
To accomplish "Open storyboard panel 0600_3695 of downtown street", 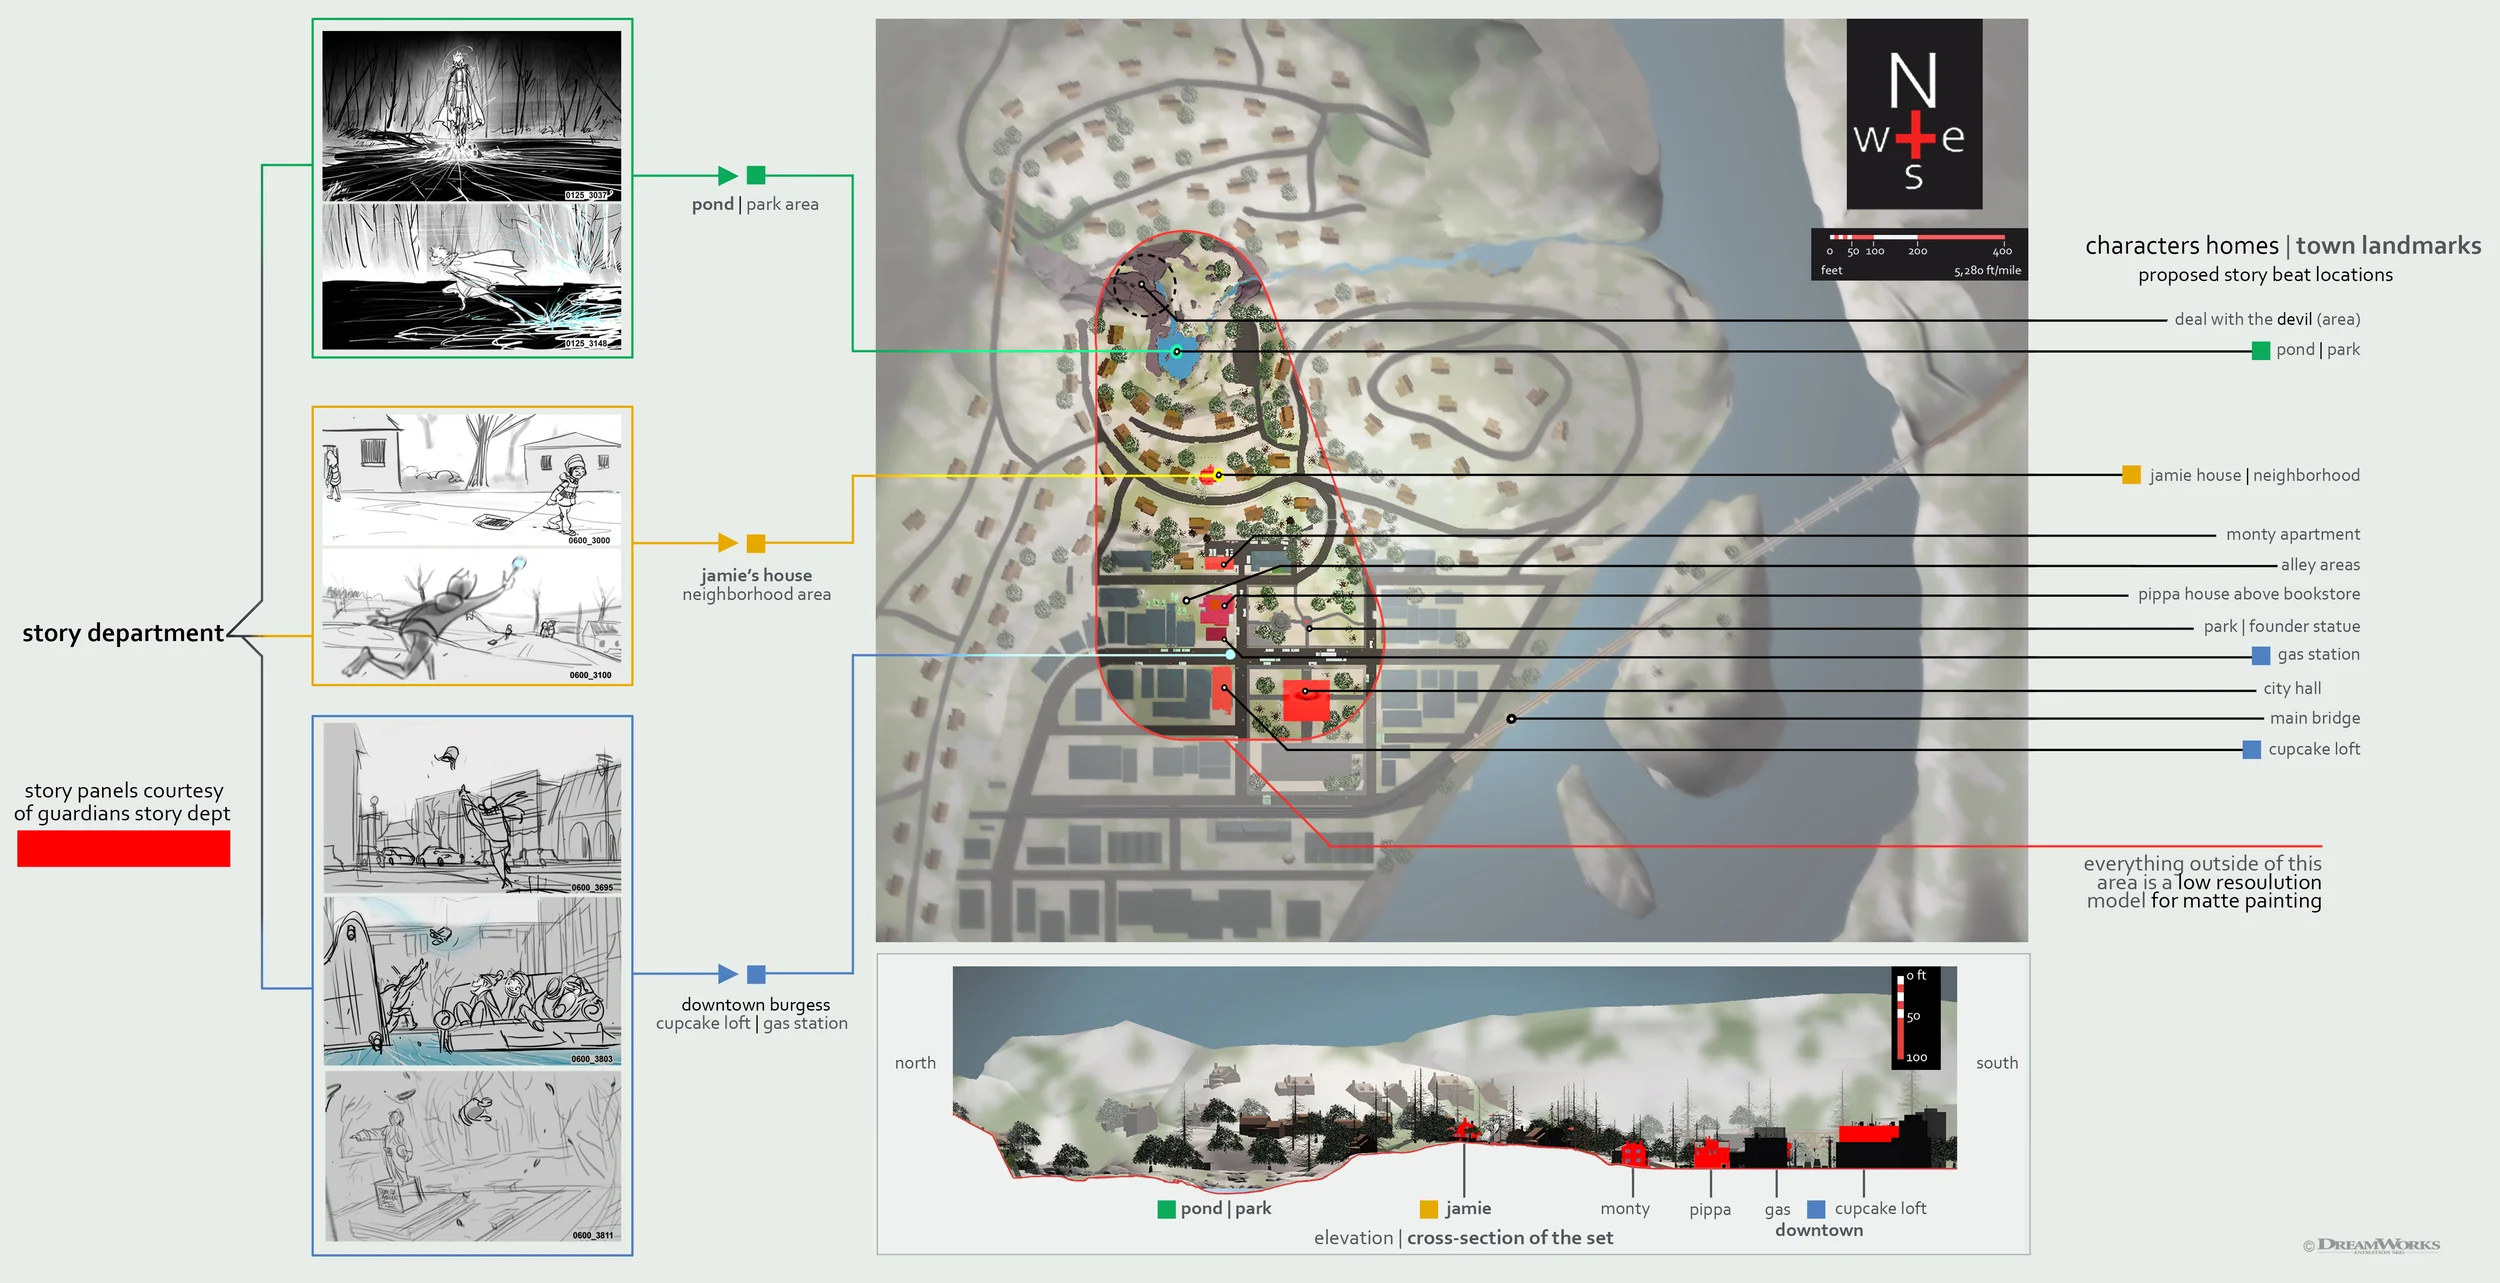I will (x=472, y=808).
